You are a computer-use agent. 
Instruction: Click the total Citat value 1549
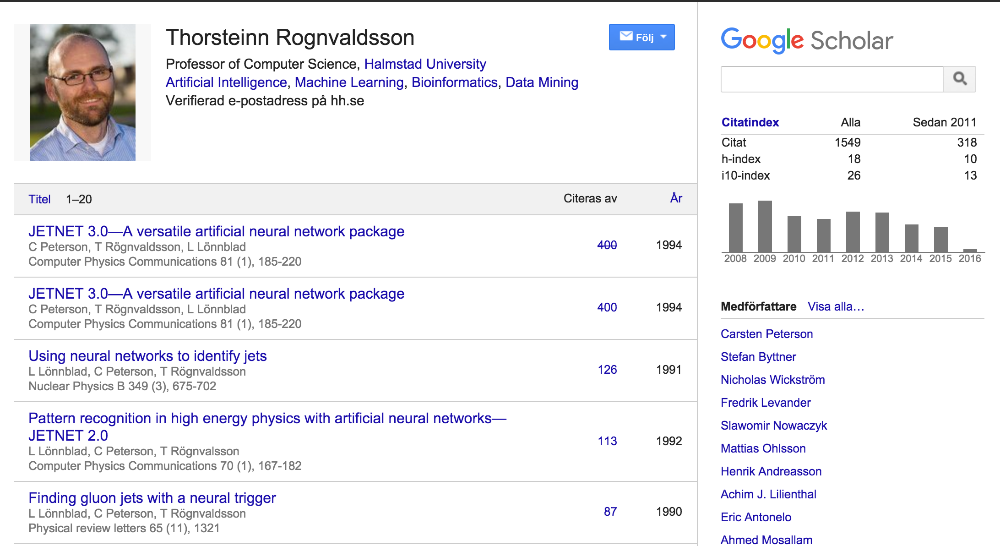[x=848, y=143]
